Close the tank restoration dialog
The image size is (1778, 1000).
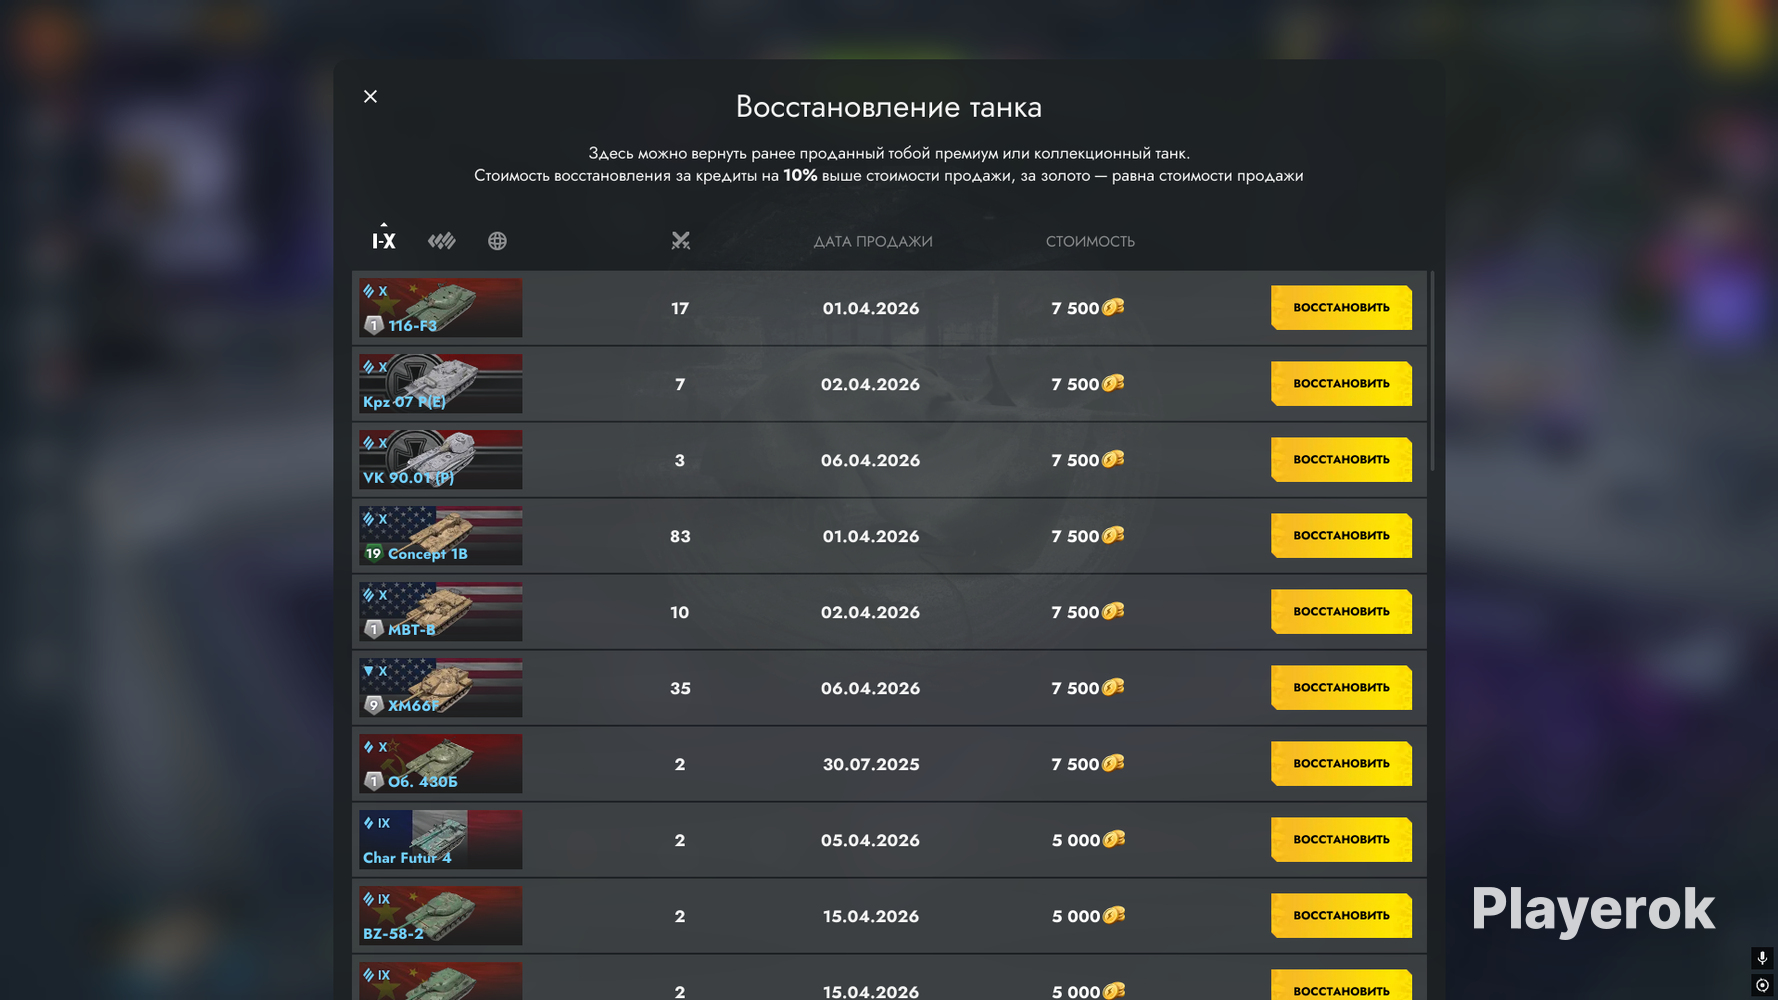click(x=370, y=96)
